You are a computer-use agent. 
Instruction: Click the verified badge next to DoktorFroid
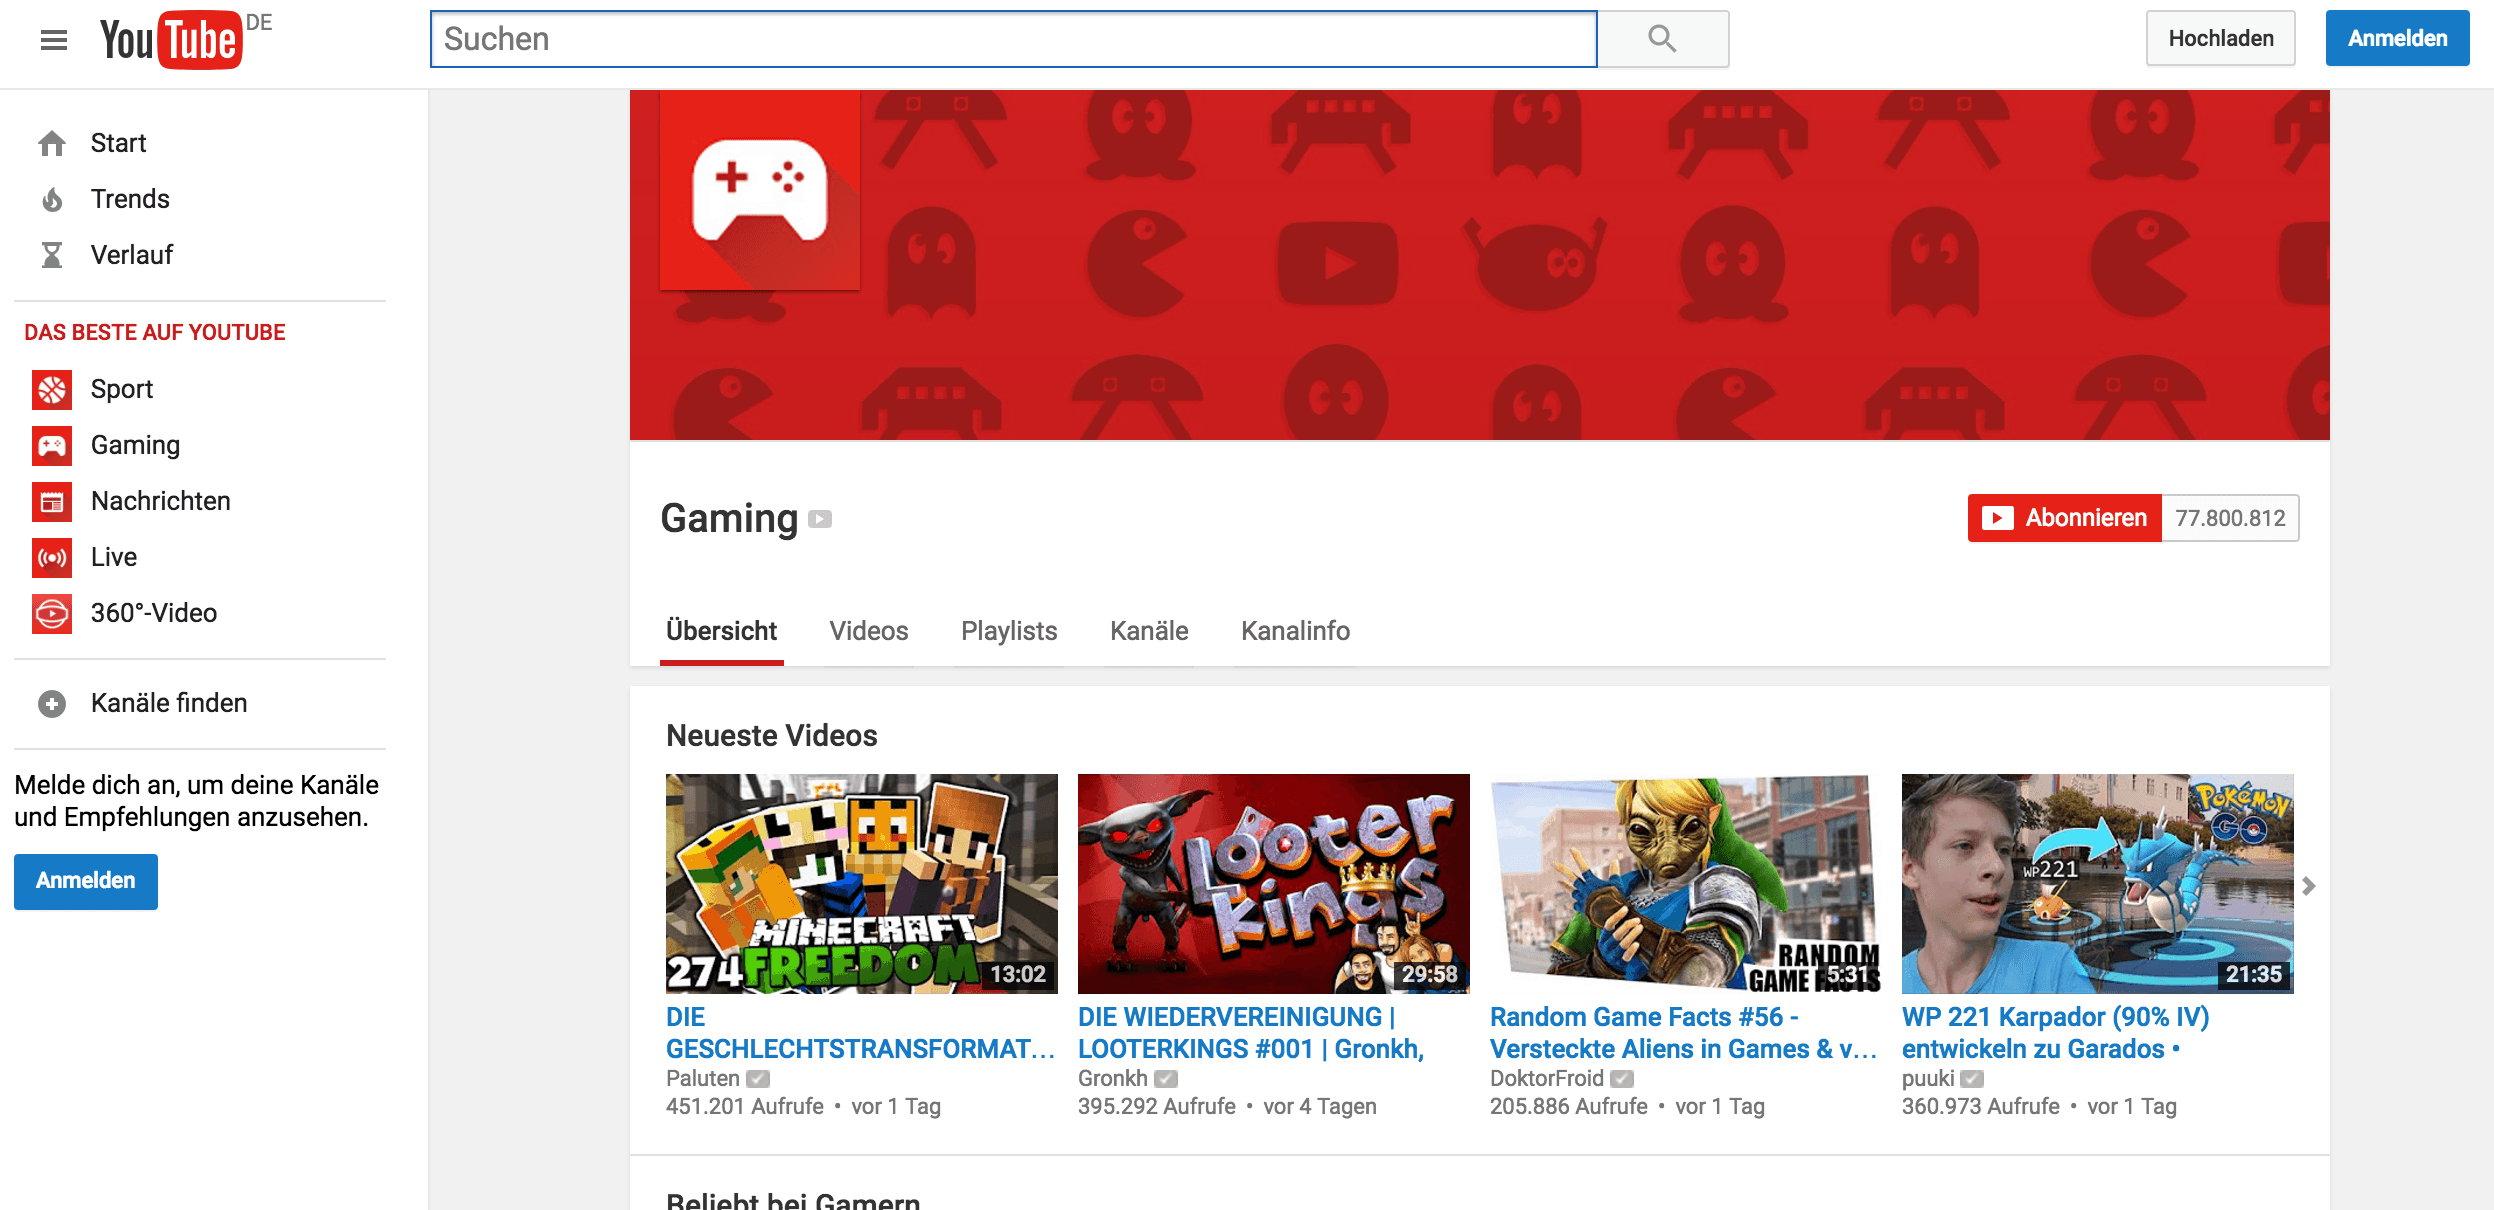(x=1622, y=1079)
